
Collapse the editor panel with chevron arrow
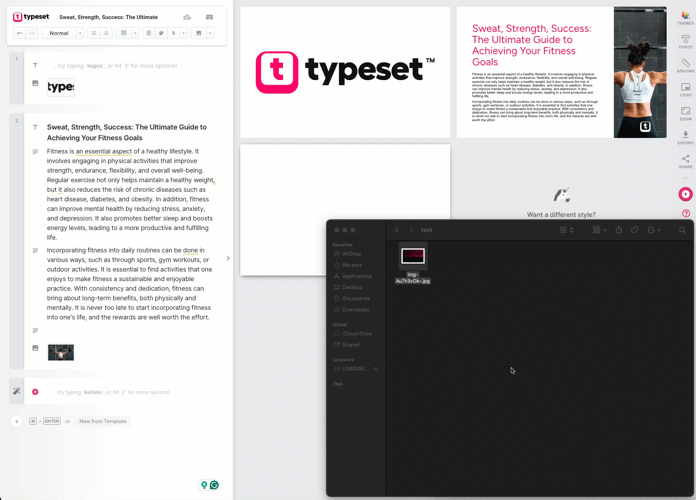(228, 258)
